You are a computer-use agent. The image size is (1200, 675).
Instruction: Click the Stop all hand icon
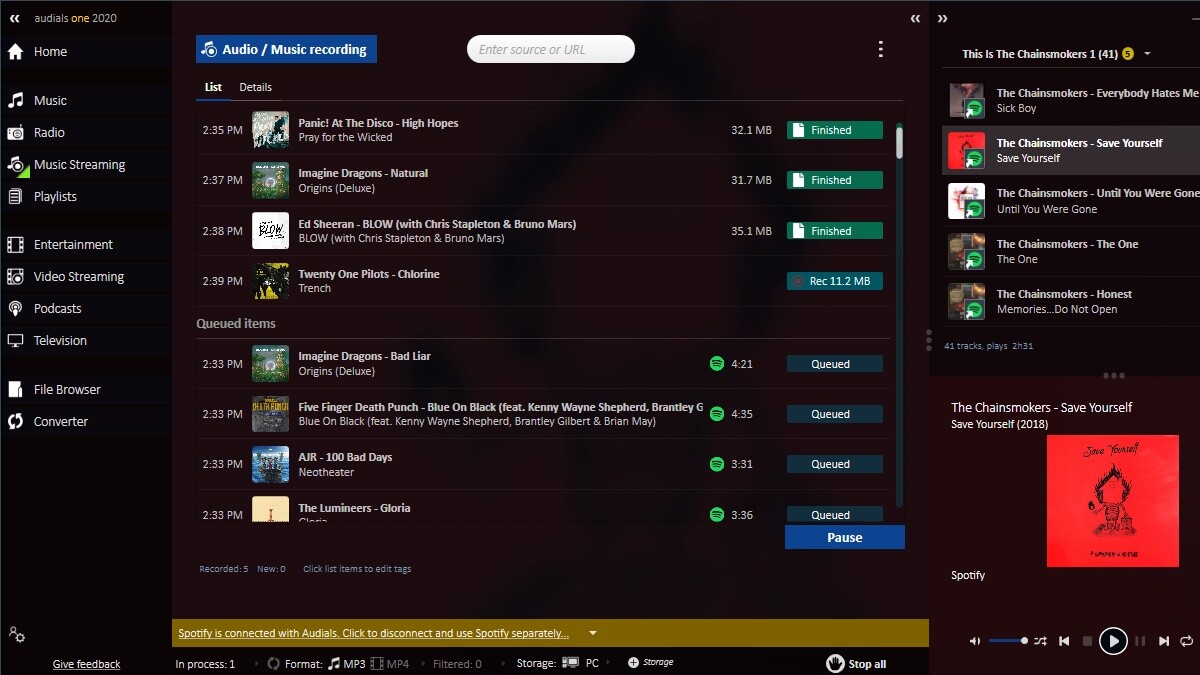tap(835, 664)
